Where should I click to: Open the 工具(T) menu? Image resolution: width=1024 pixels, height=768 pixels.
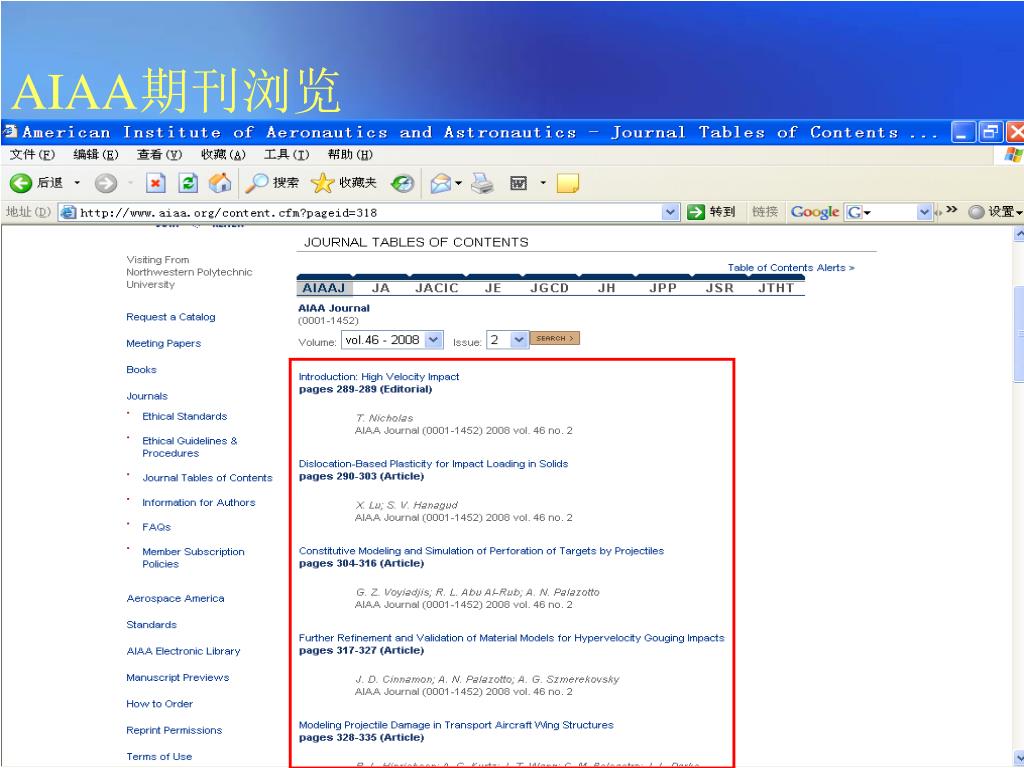pyautogui.click(x=286, y=155)
